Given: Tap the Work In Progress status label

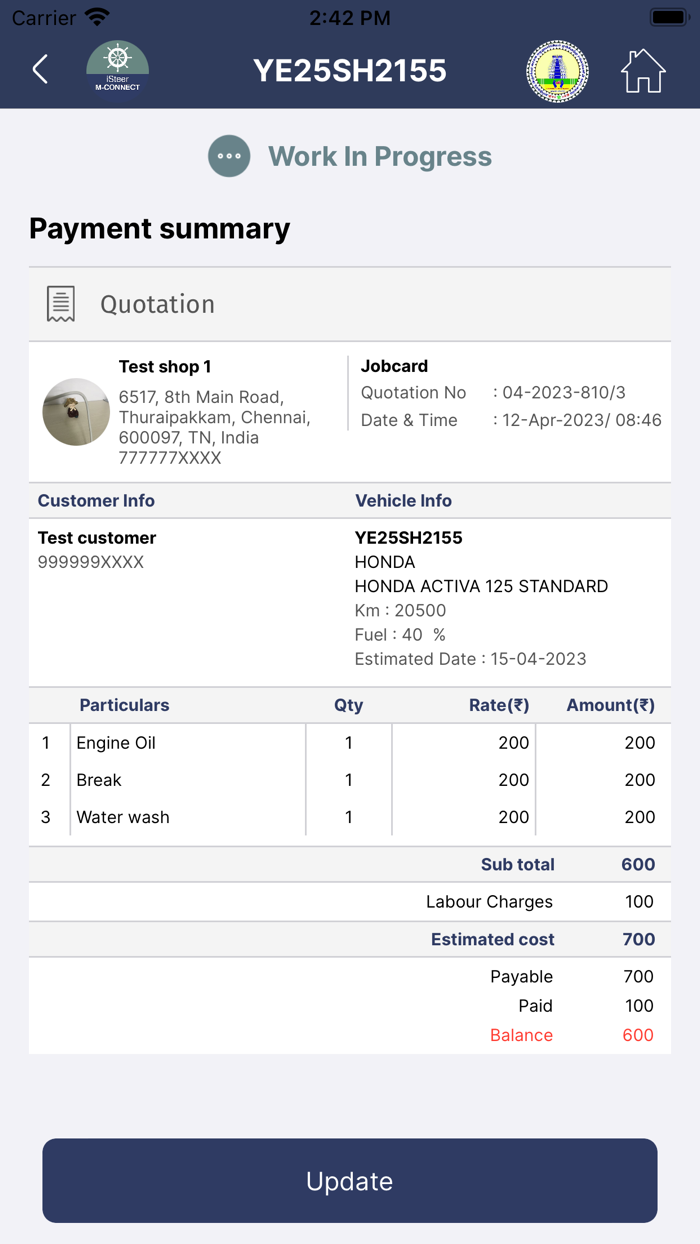Looking at the screenshot, I should point(380,156).
